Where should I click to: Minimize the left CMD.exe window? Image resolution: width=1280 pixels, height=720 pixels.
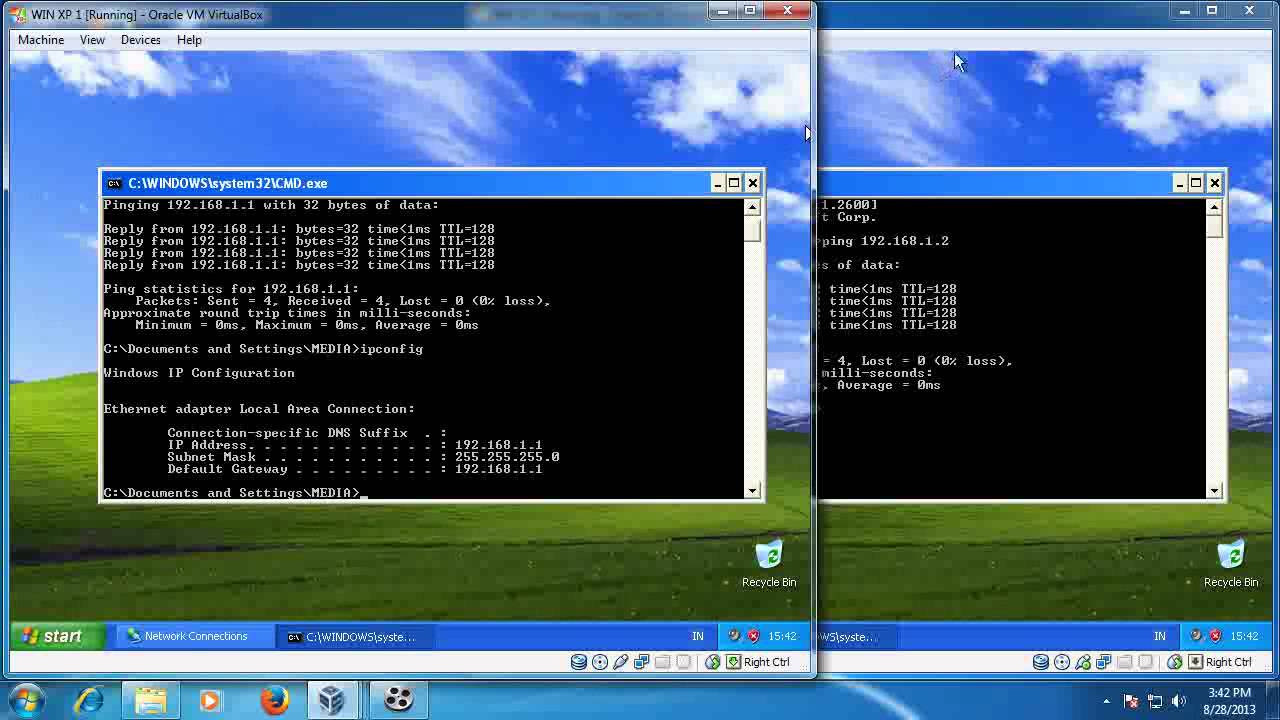[717, 183]
